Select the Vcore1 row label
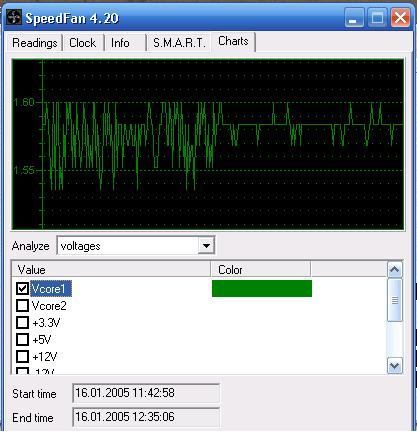The height and width of the screenshot is (436, 417). point(51,289)
